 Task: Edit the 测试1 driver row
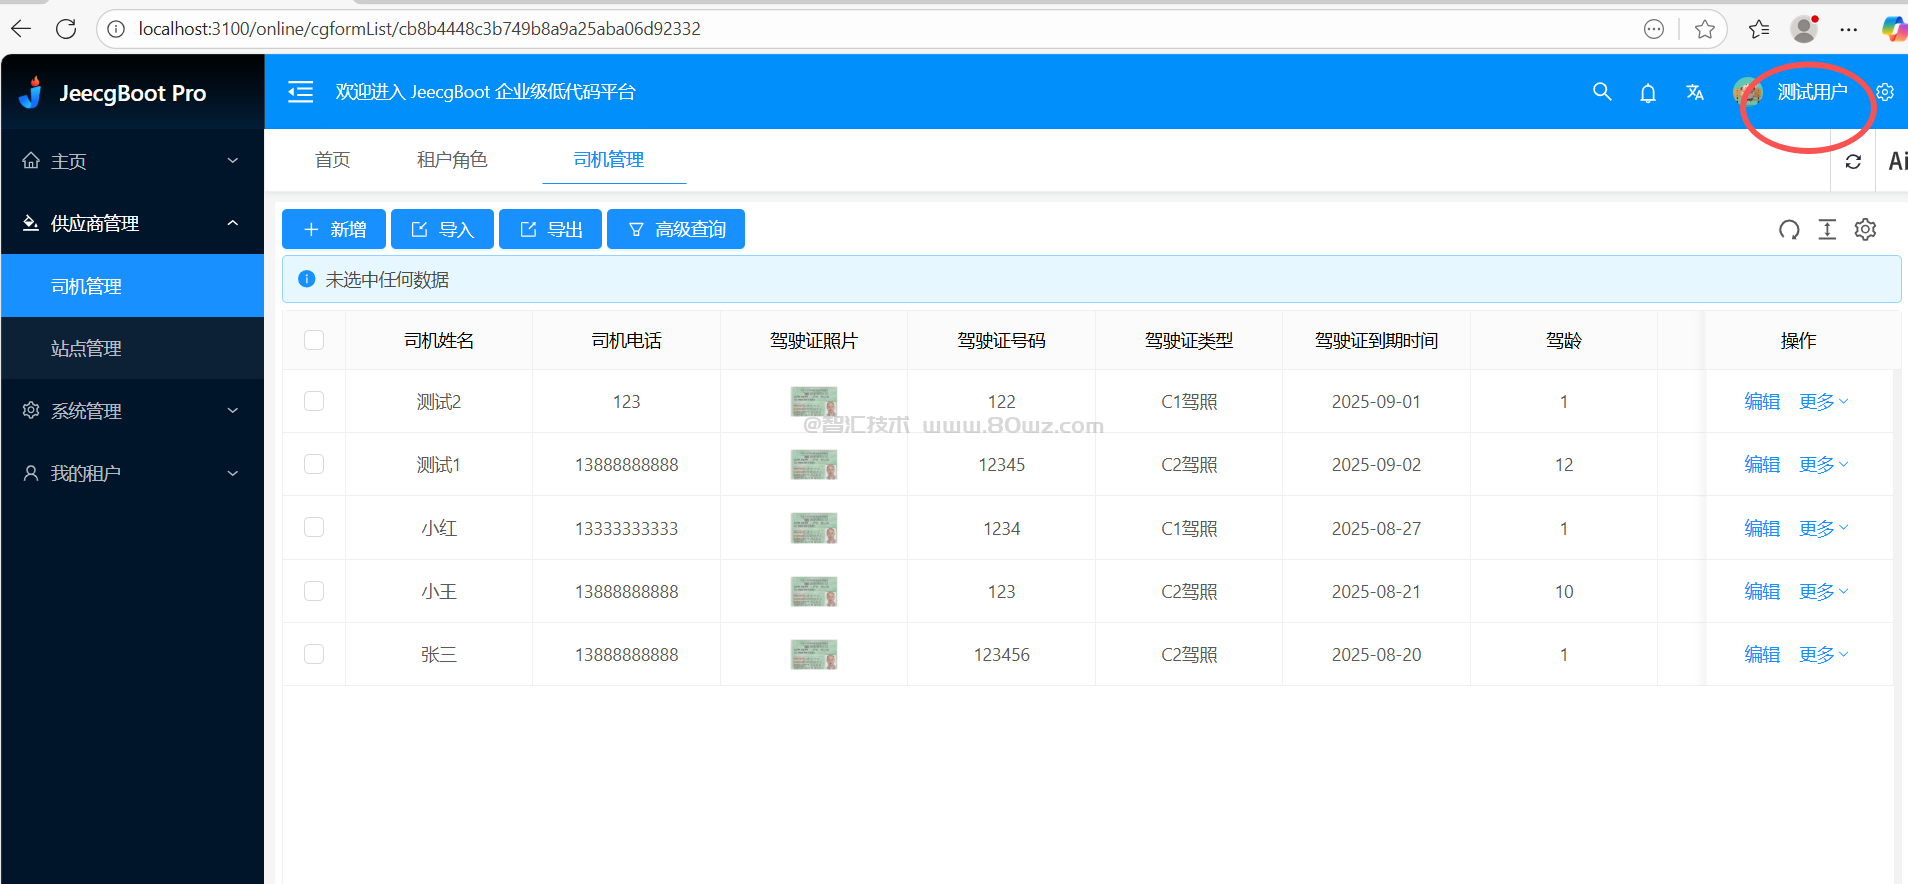1762,464
